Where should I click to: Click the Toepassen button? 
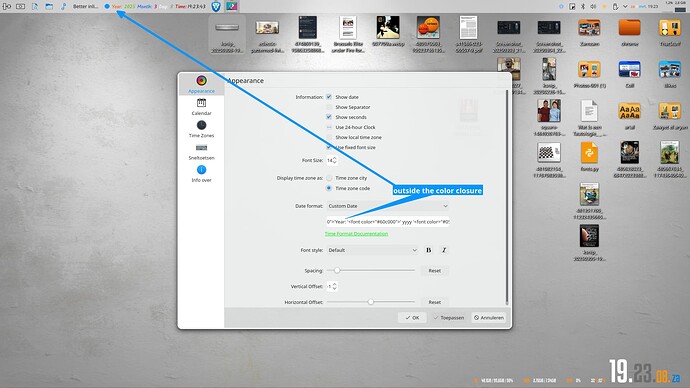tap(449, 318)
